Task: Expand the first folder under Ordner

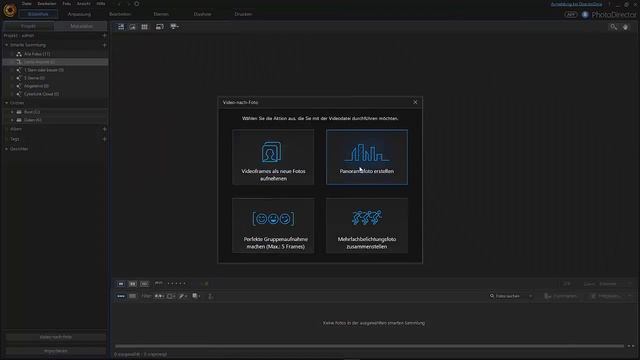Action: point(12,112)
